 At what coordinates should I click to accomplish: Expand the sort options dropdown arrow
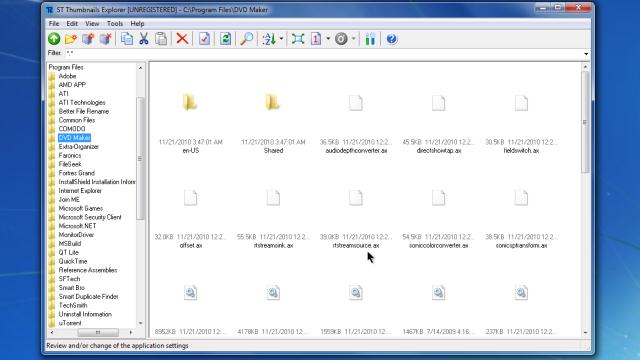[x=281, y=39]
